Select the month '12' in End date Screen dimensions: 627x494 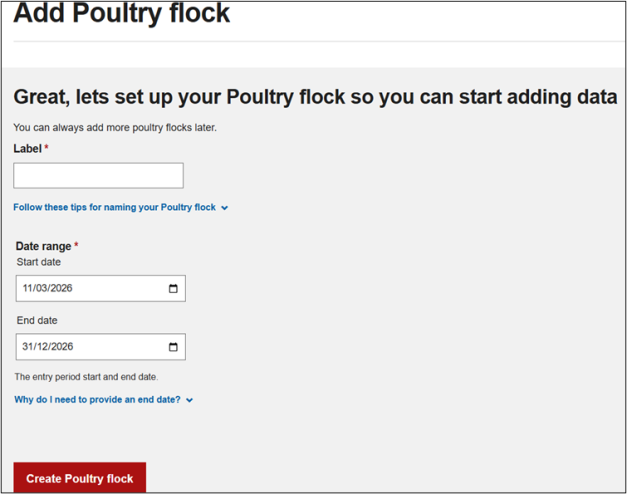(x=41, y=347)
